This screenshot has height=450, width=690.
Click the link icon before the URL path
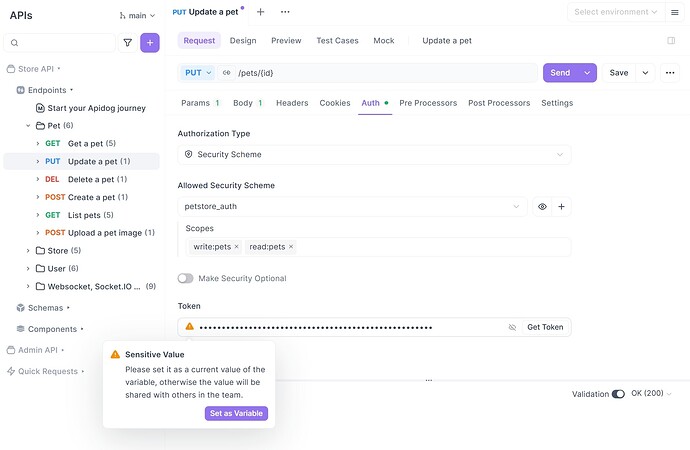click(226, 73)
